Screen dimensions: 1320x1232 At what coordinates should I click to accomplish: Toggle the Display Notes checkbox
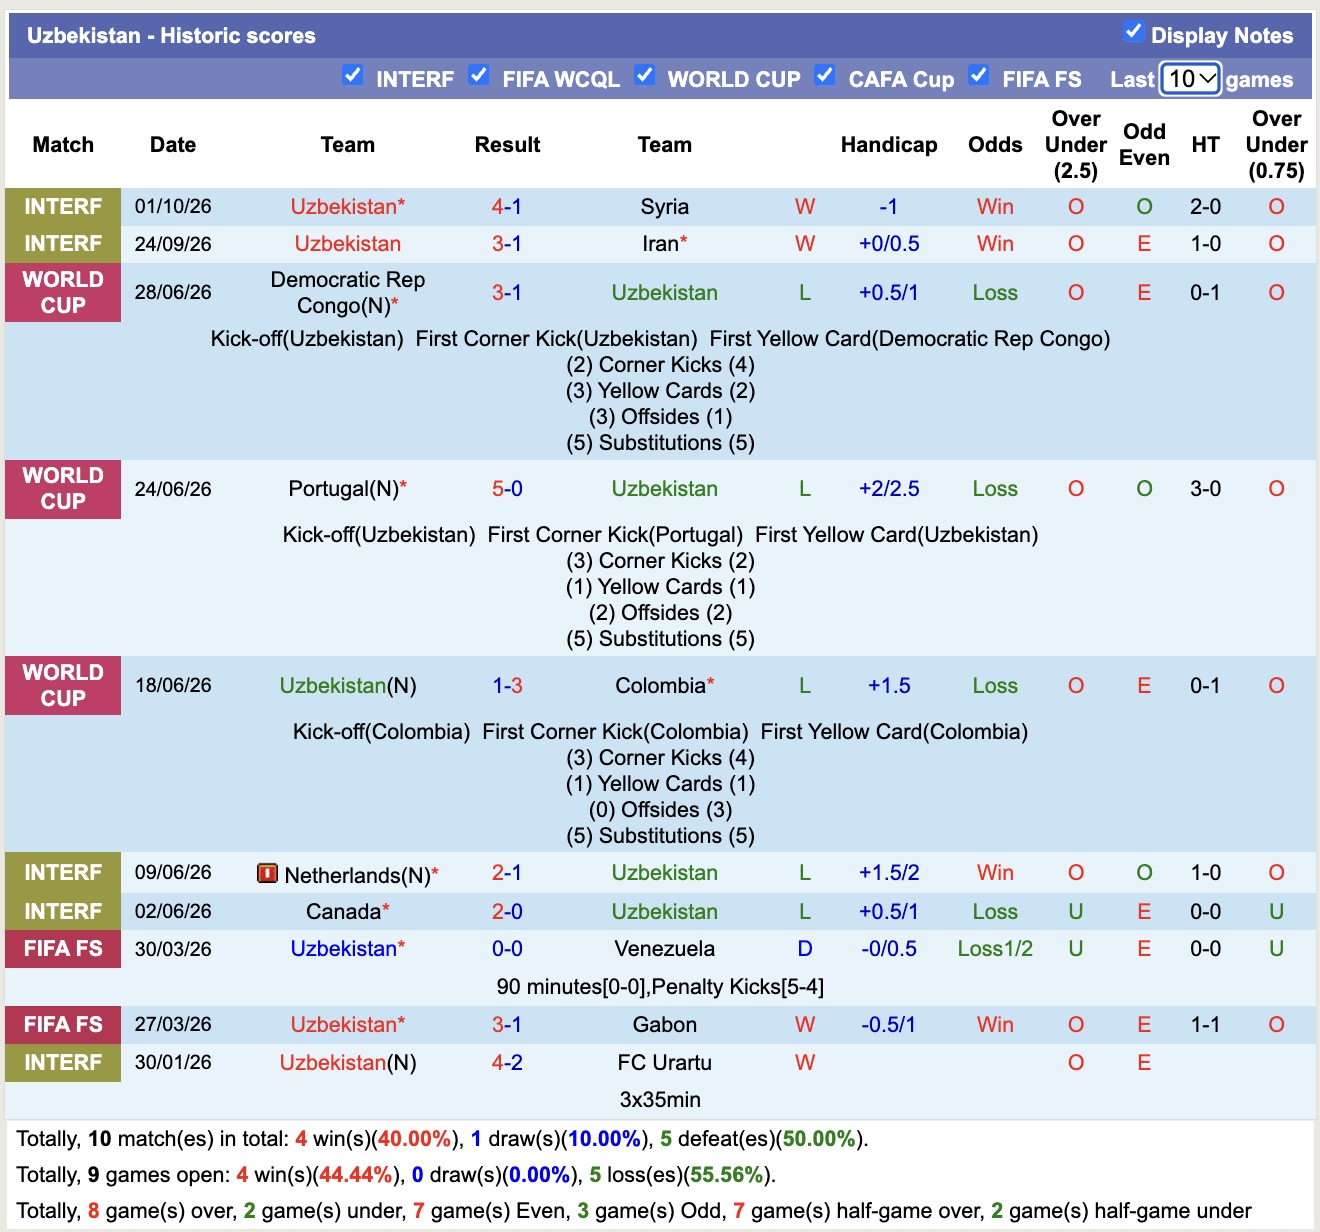coord(1133,31)
